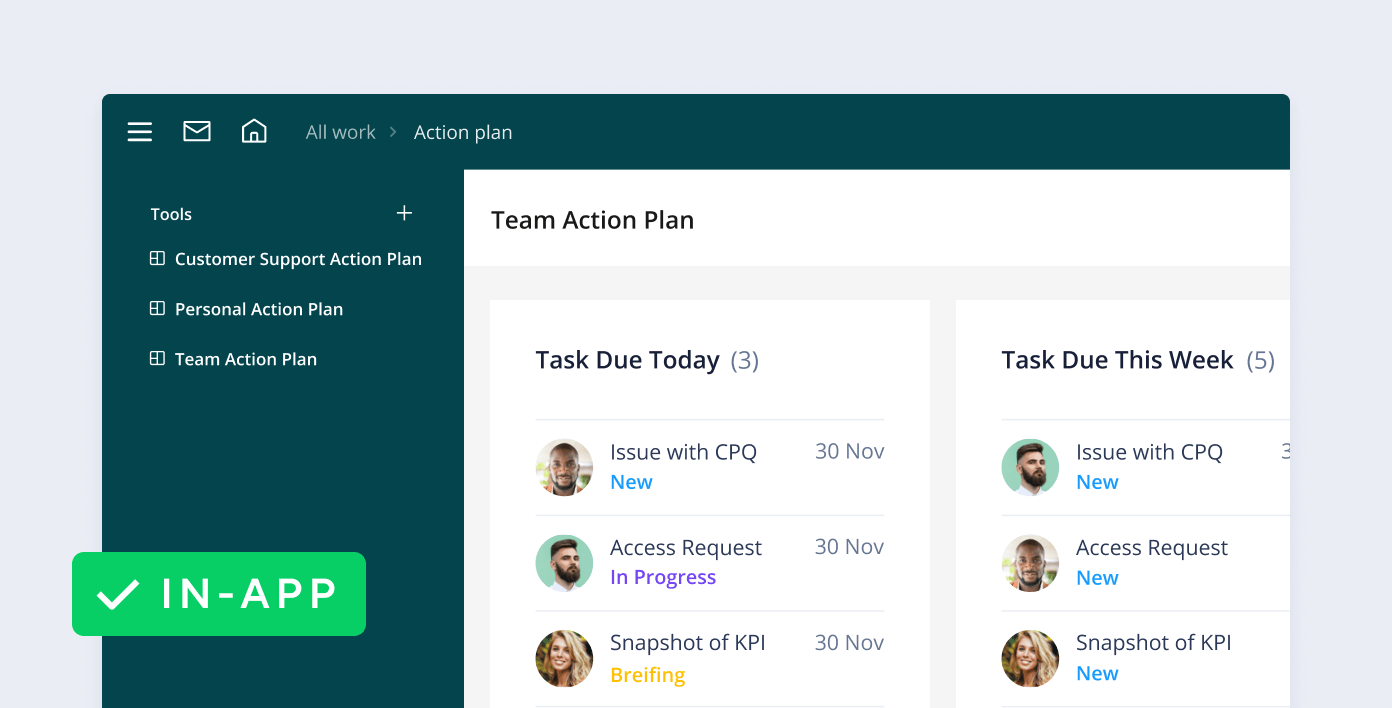The image size is (1392, 708).
Task: Select Team Action Plan in sidebar
Action: tap(246, 359)
